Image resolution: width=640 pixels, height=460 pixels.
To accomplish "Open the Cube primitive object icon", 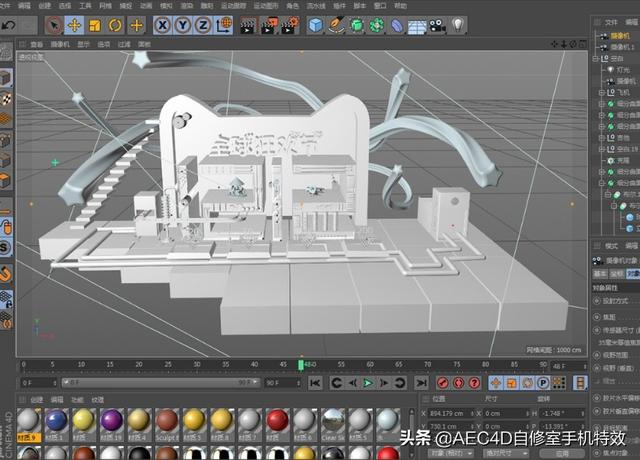I will click(x=315, y=26).
